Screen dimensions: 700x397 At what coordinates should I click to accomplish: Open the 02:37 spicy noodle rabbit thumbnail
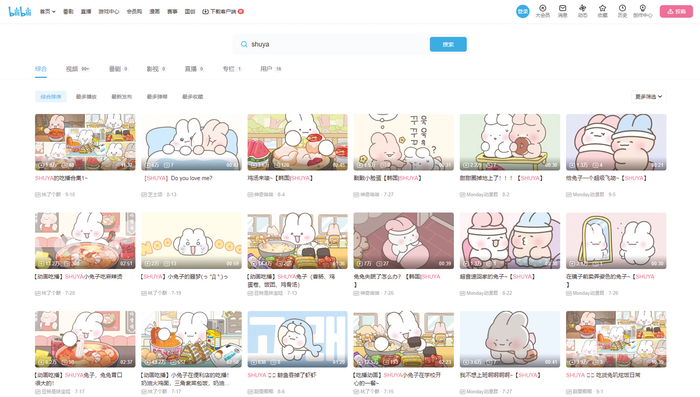(85, 339)
